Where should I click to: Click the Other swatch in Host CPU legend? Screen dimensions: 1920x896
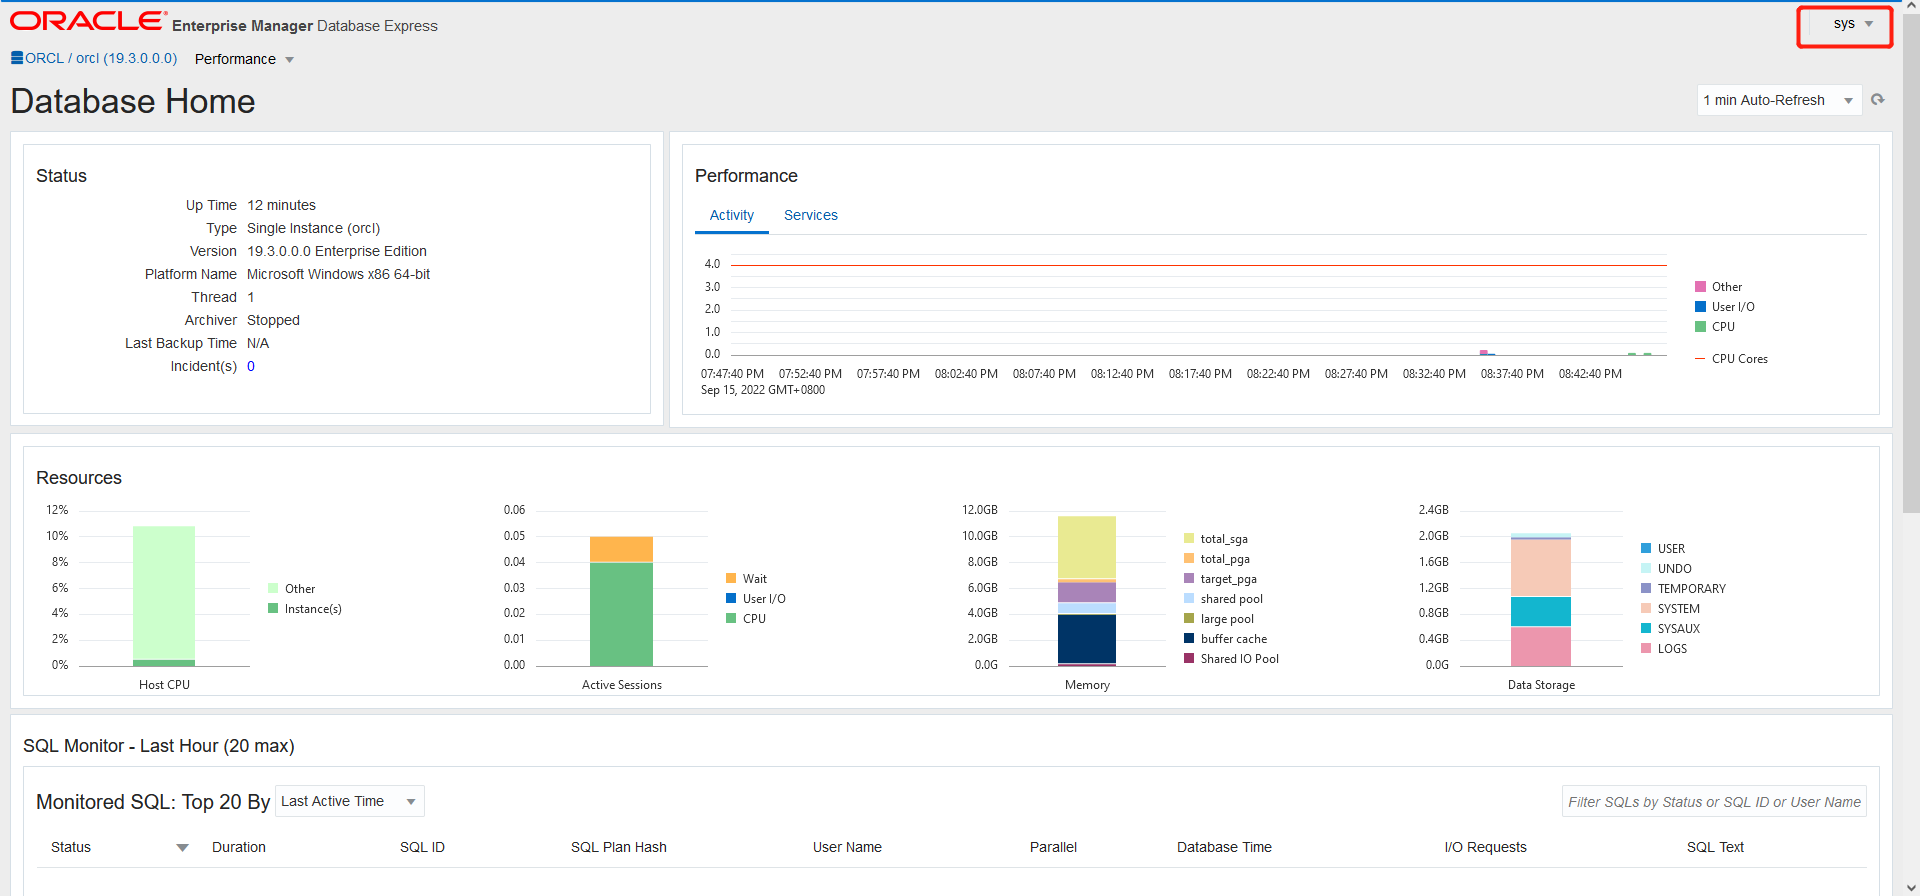pyautogui.click(x=273, y=589)
